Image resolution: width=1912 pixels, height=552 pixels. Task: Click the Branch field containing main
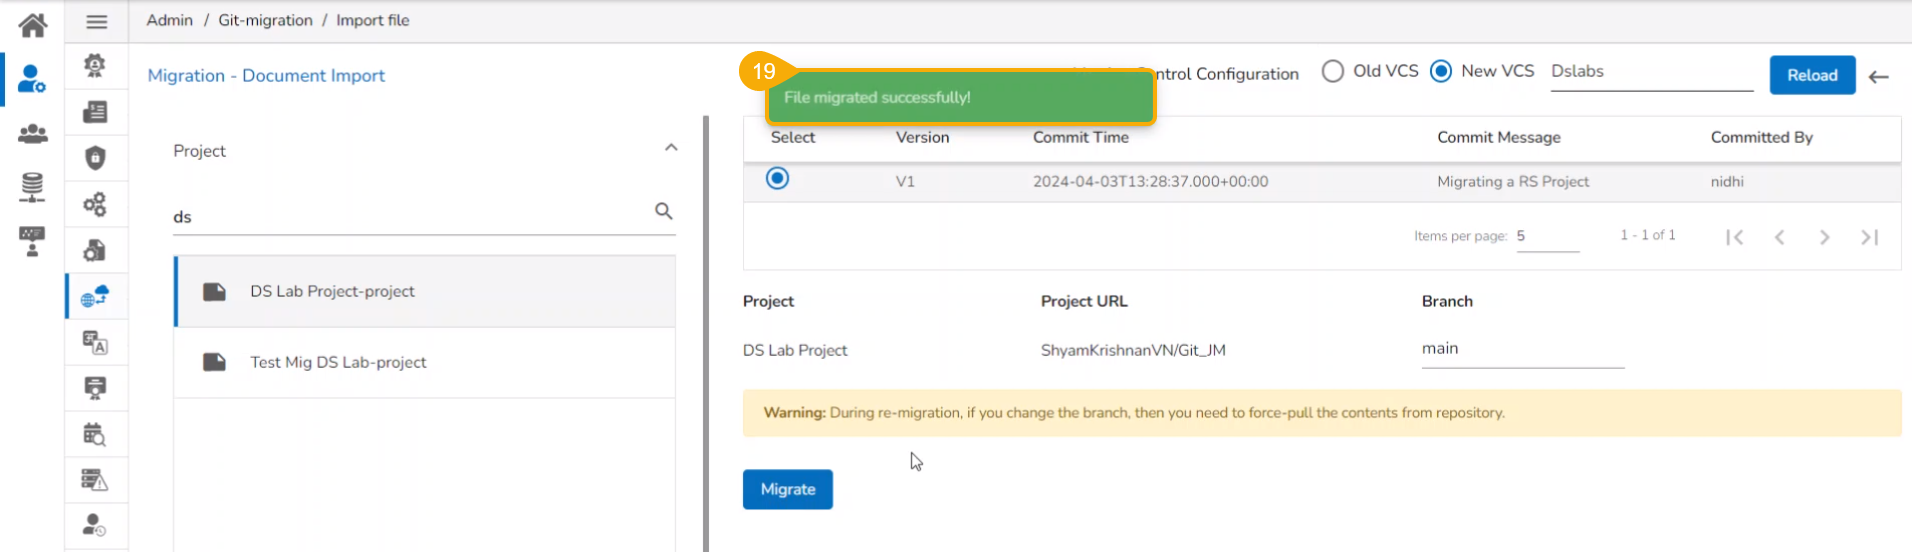(1522, 349)
